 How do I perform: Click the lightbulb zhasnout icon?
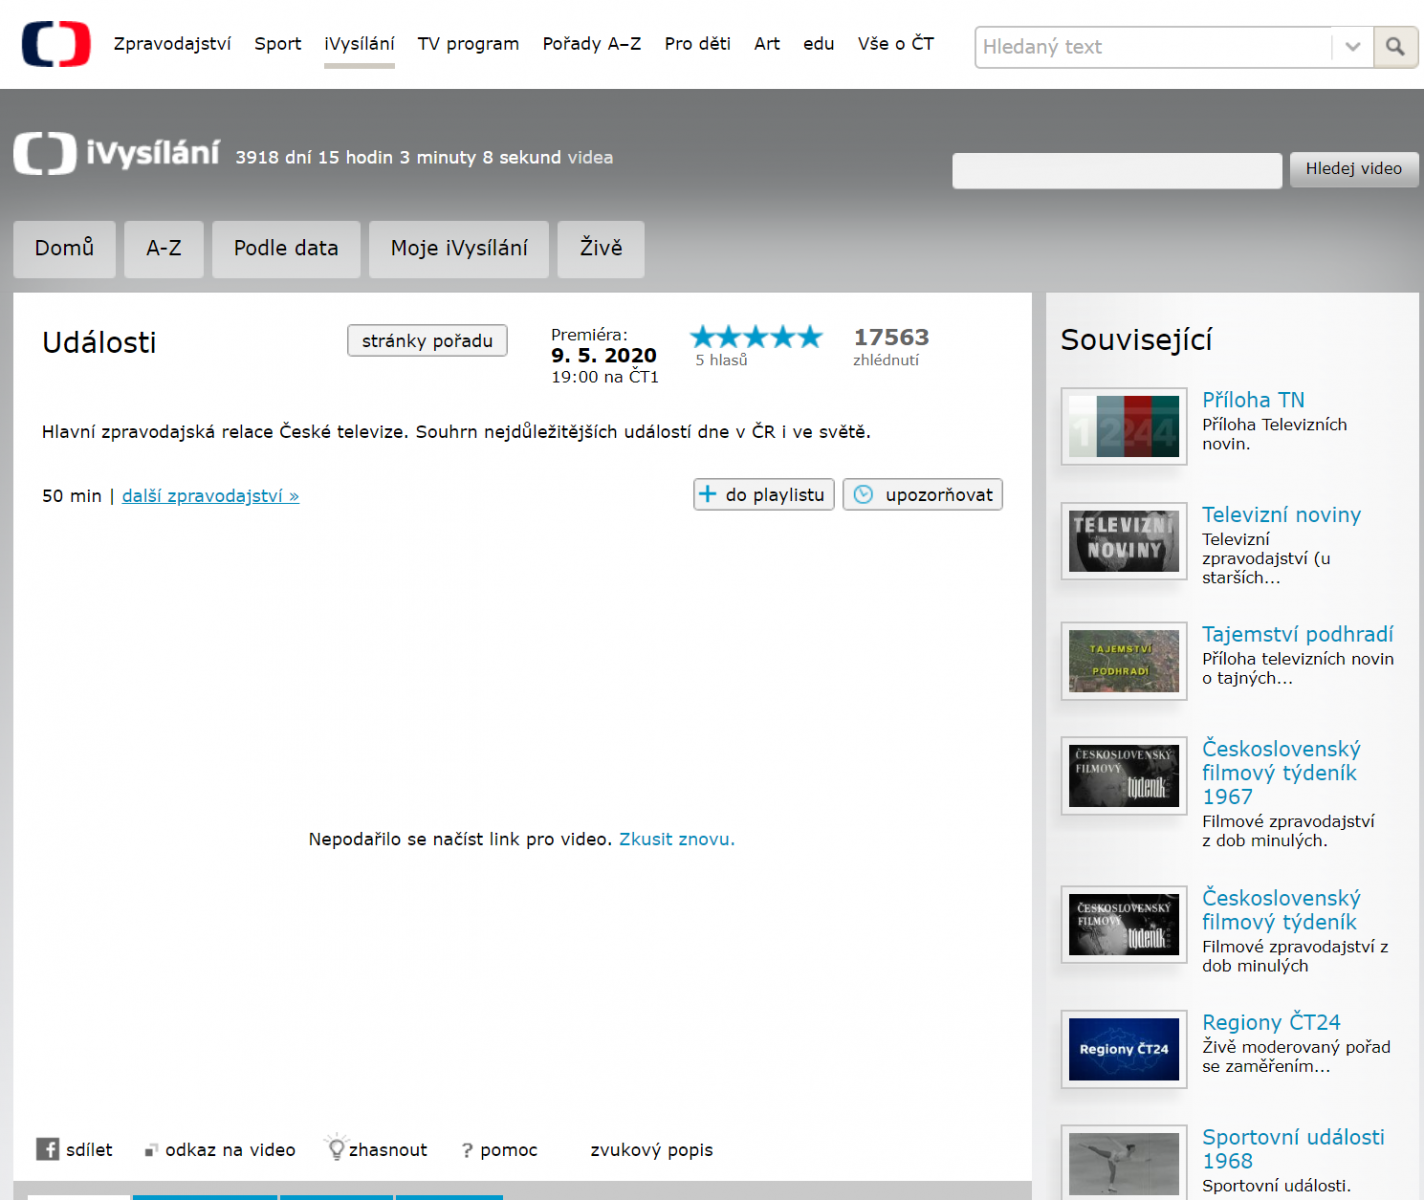336,1149
